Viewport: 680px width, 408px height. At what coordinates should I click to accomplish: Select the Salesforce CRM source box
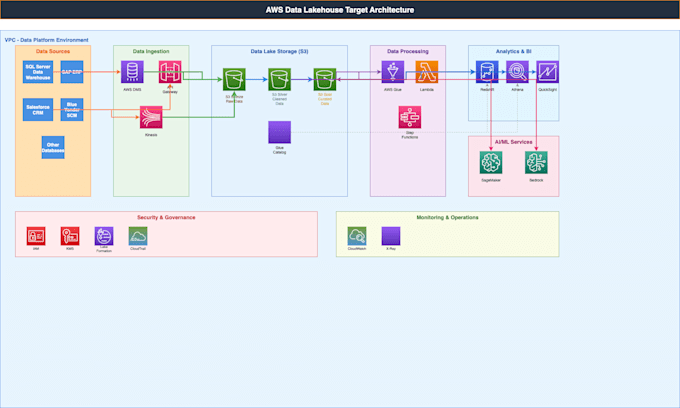pyautogui.click(x=38, y=110)
